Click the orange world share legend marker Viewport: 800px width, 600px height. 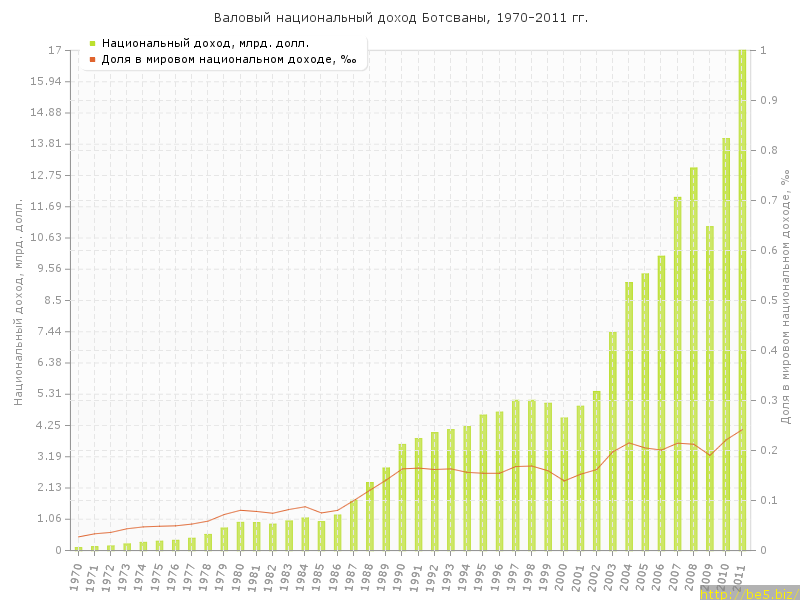point(92,59)
